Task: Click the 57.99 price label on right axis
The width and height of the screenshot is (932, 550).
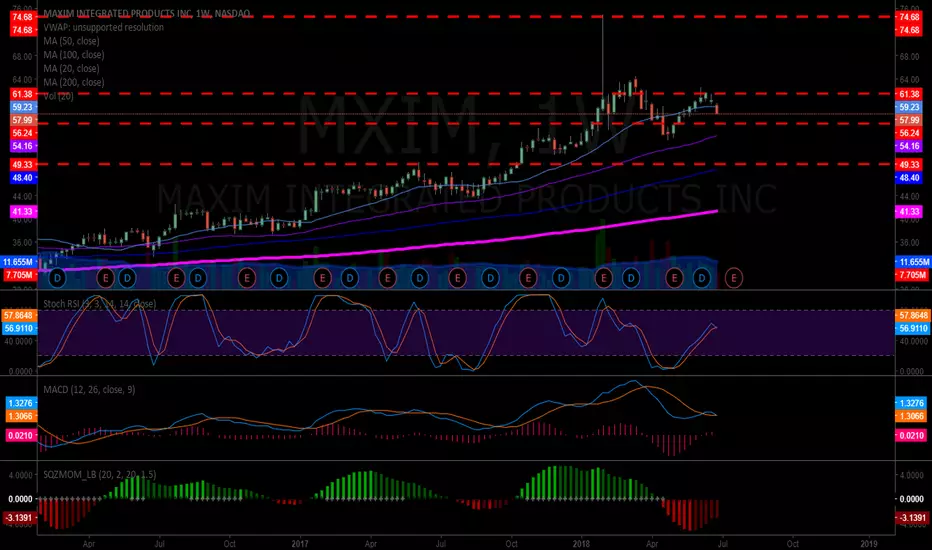Action: 909,120
